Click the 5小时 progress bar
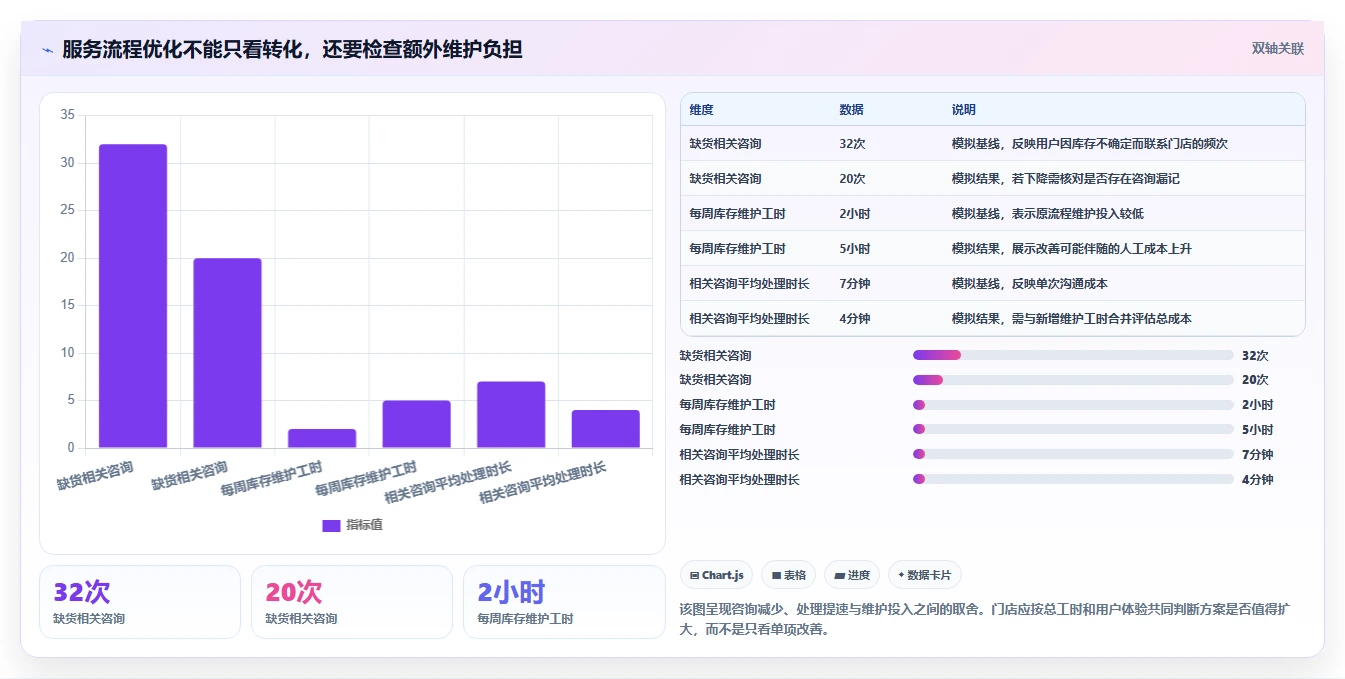This screenshot has height=679, width=1345. tap(1073, 430)
